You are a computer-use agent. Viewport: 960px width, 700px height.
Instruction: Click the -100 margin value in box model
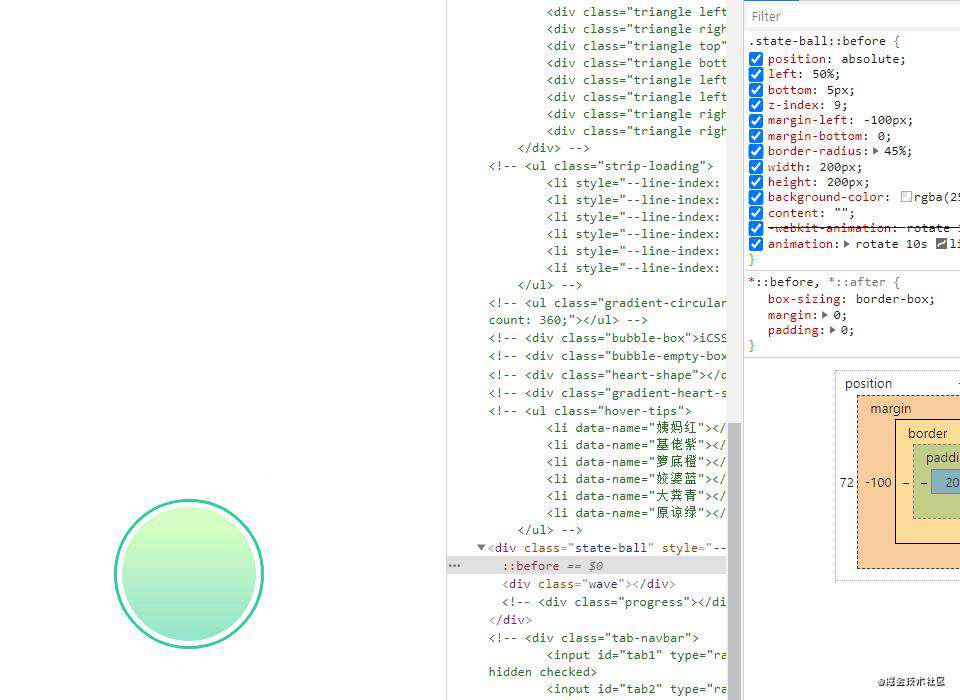pyautogui.click(x=878, y=483)
